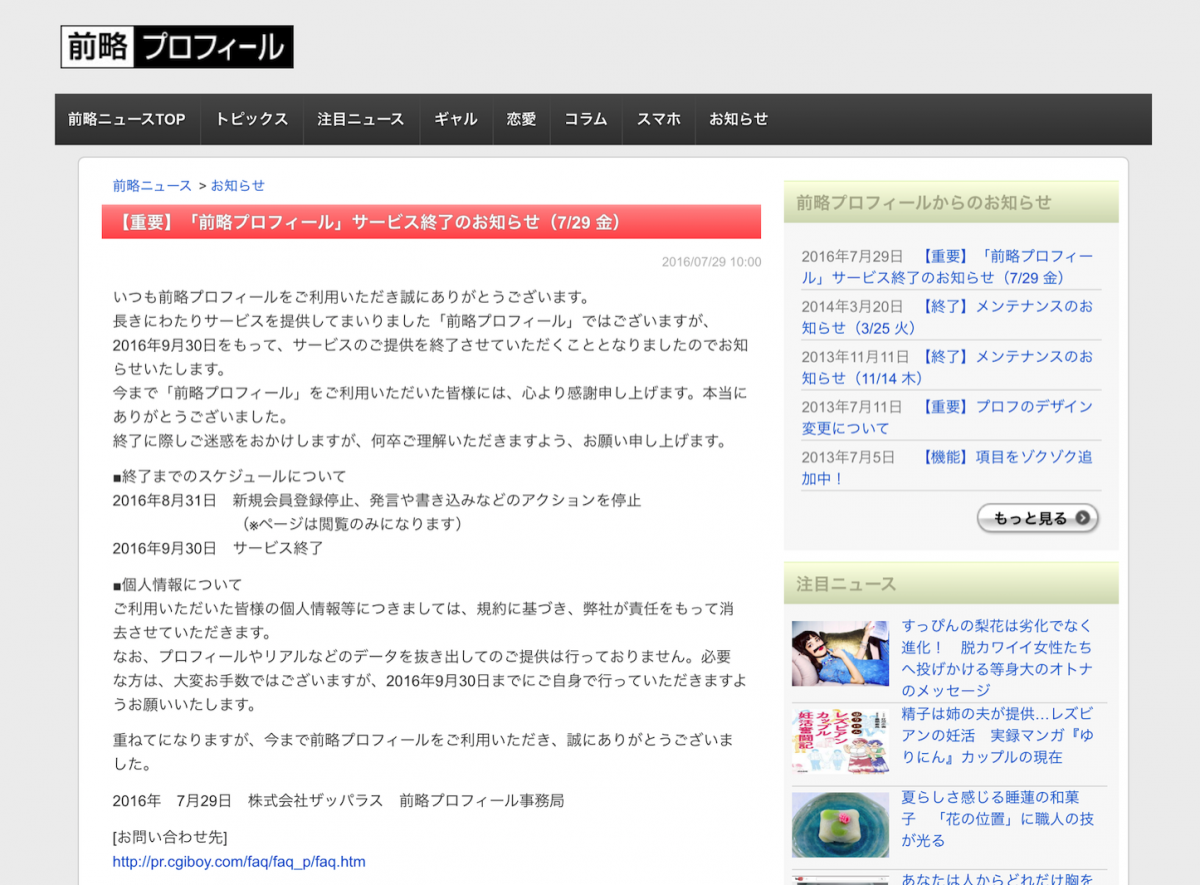Go to 注目ニュース in the nav bar
1200x885 pixels.
coord(360,119)
